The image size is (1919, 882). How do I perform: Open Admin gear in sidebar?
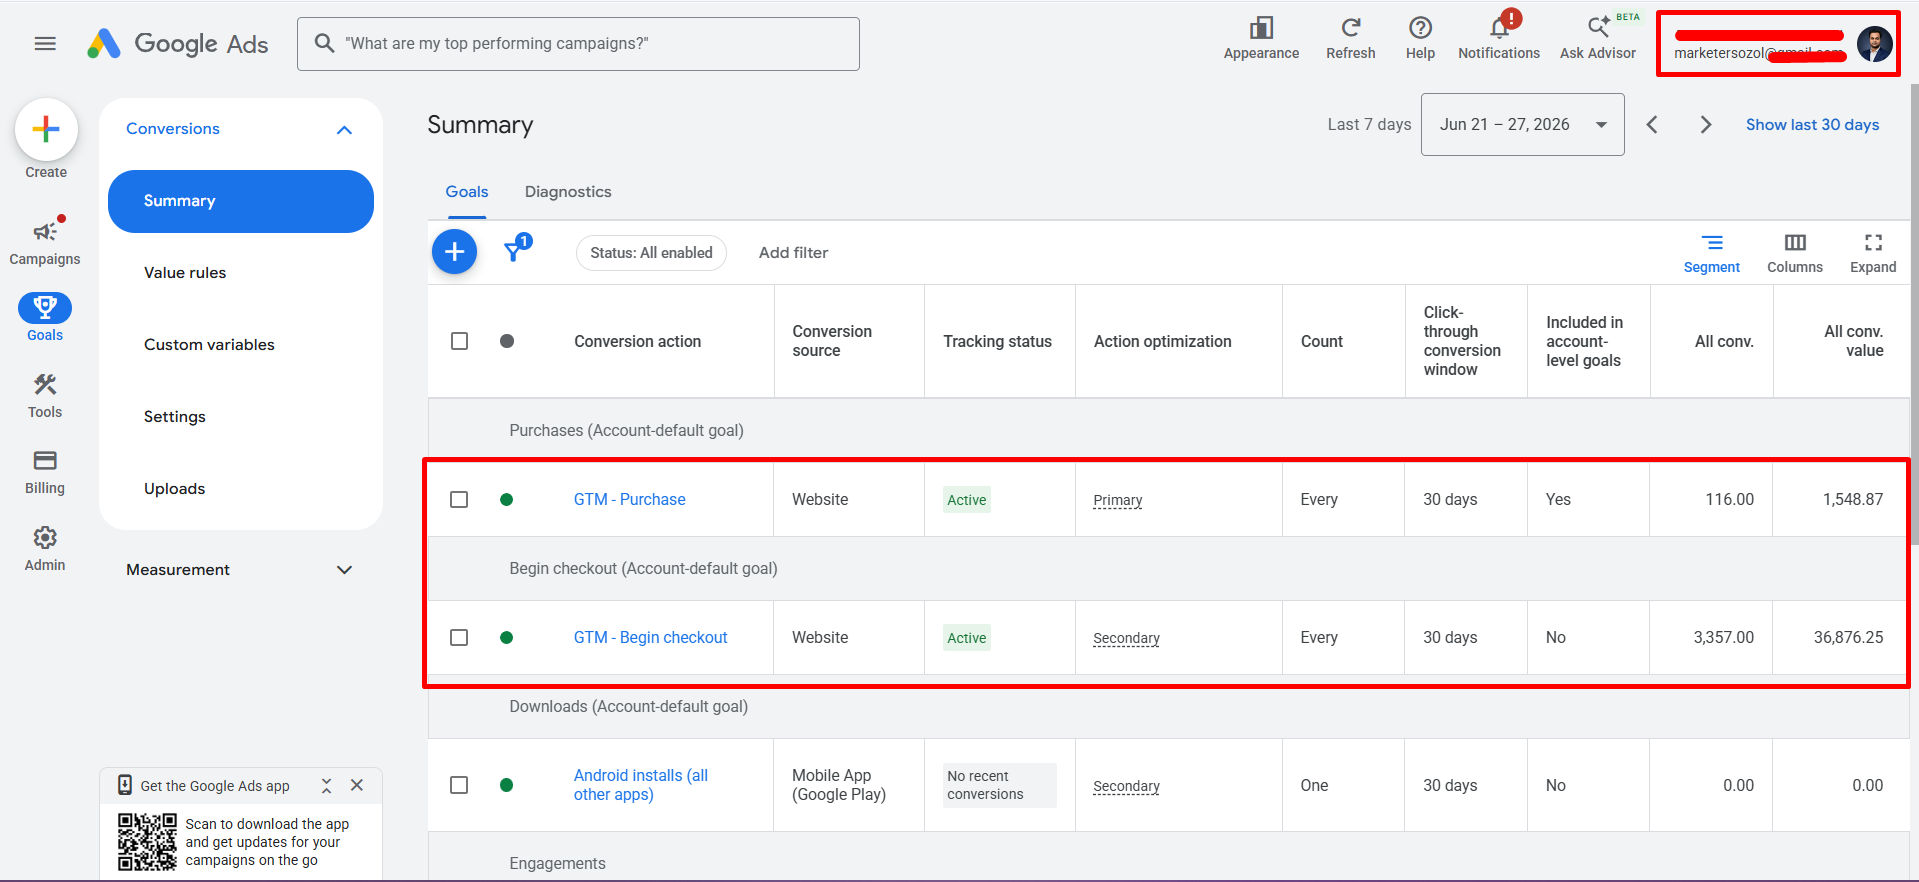coord(45,549)
